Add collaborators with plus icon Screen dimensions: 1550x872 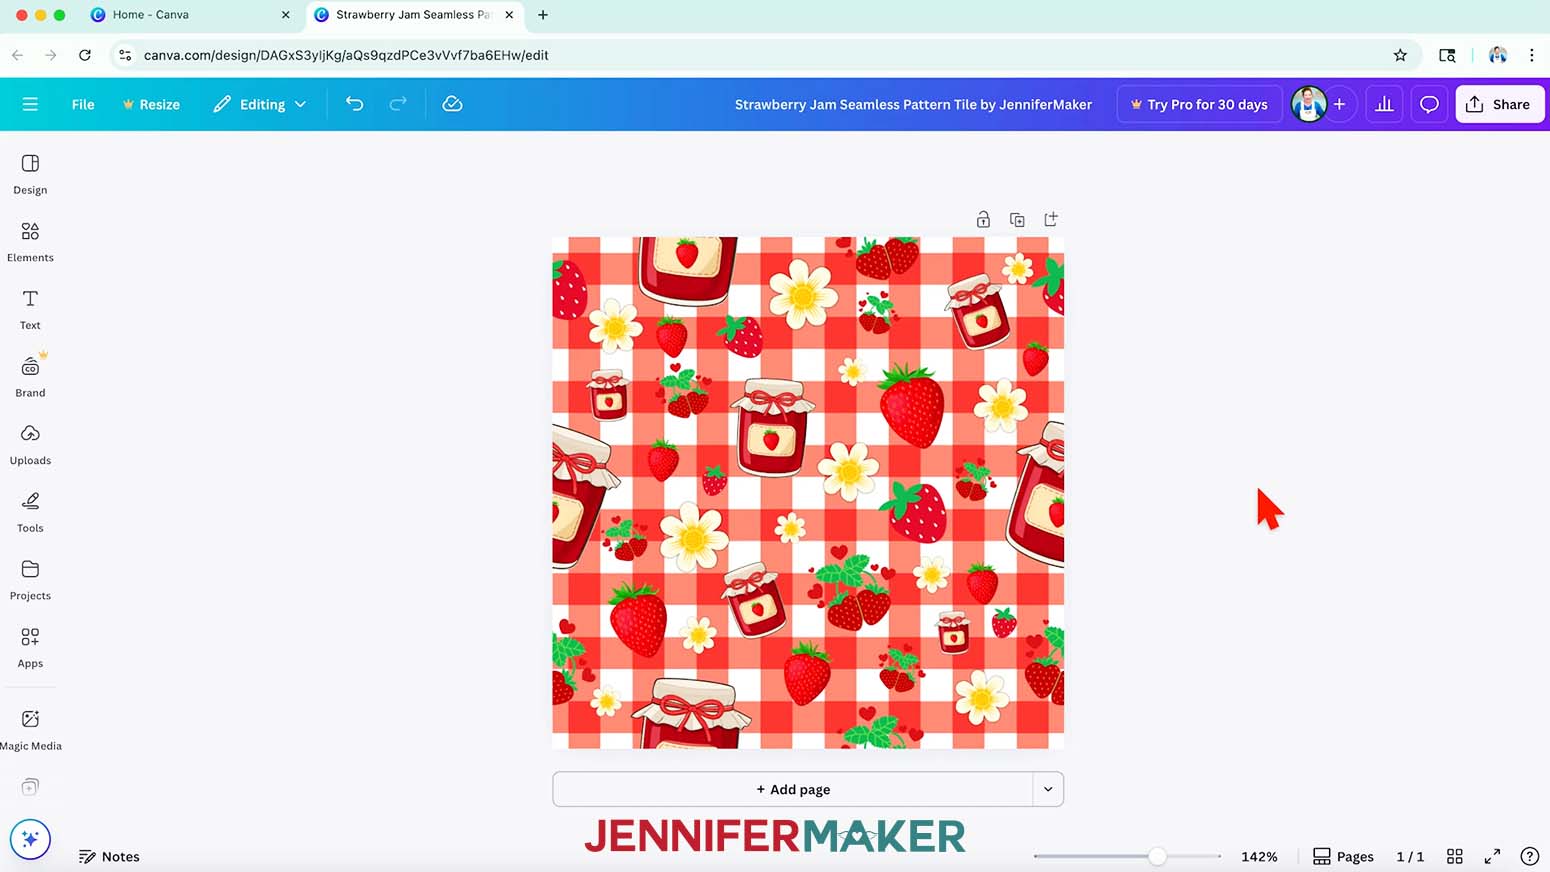pyautogui.click(x=1339, y=104)
